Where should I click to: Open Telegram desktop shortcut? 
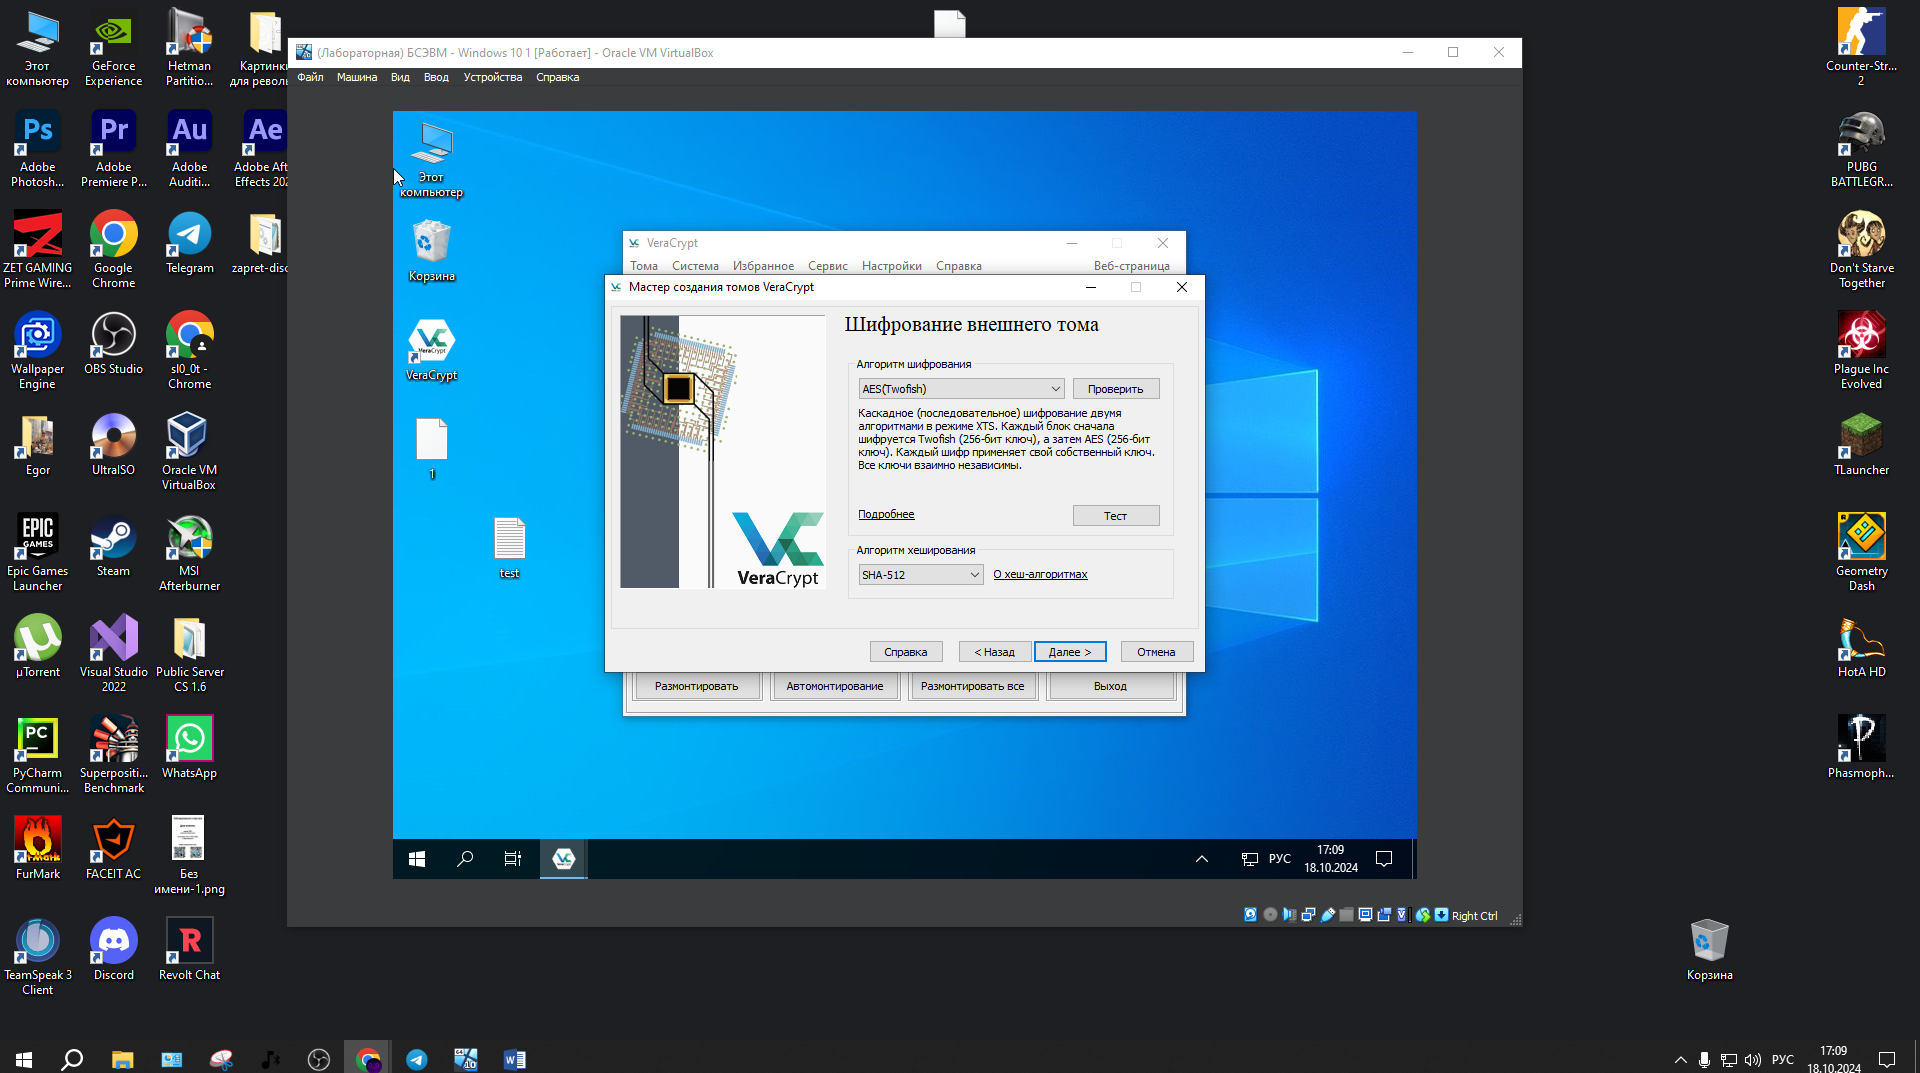coord(189,242)
